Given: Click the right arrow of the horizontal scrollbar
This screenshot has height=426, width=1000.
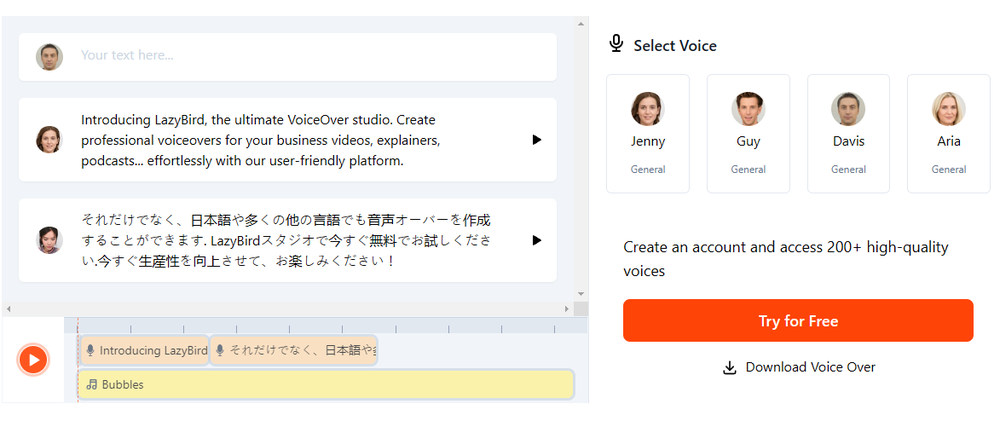Looking at the screenshot, I should 566,309.
